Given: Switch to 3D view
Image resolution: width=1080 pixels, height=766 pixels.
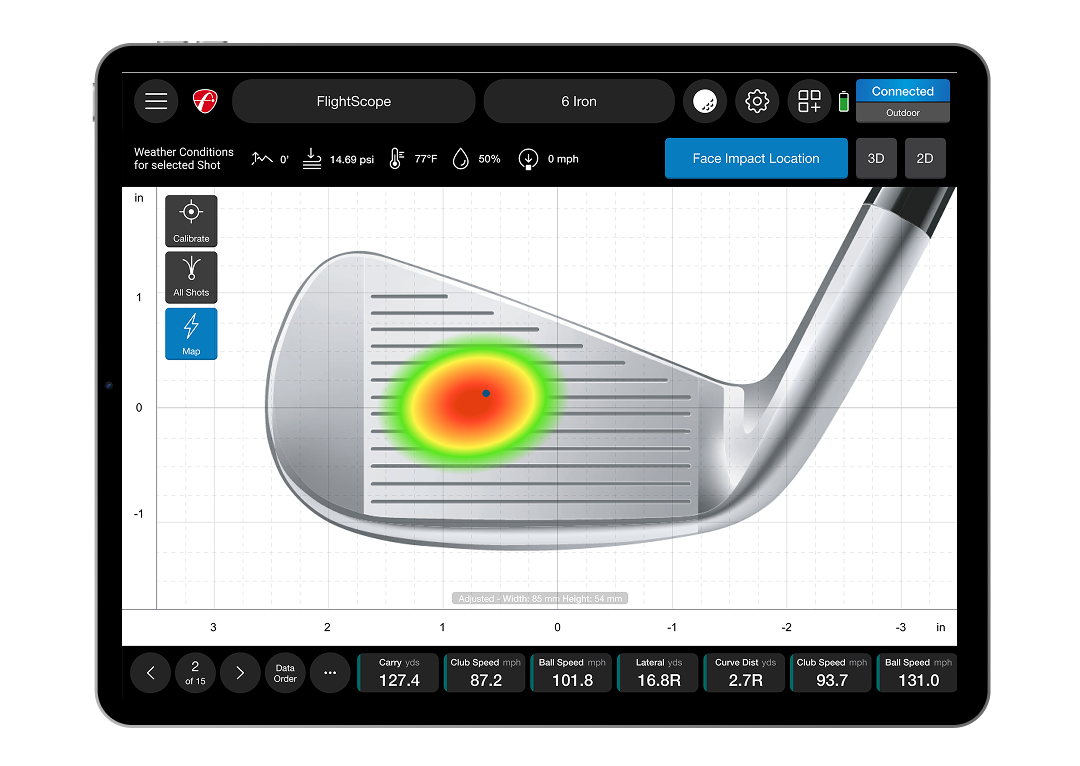Looking at the screenshot, I should [876, 158].
